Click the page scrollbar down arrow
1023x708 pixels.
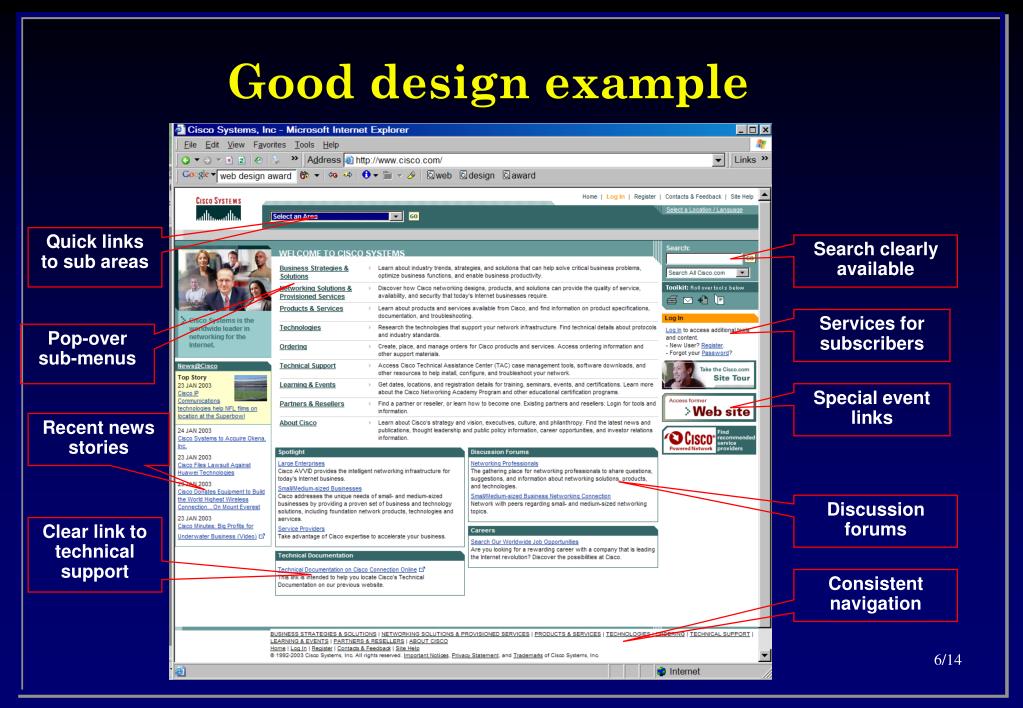[x=765, y=655]
